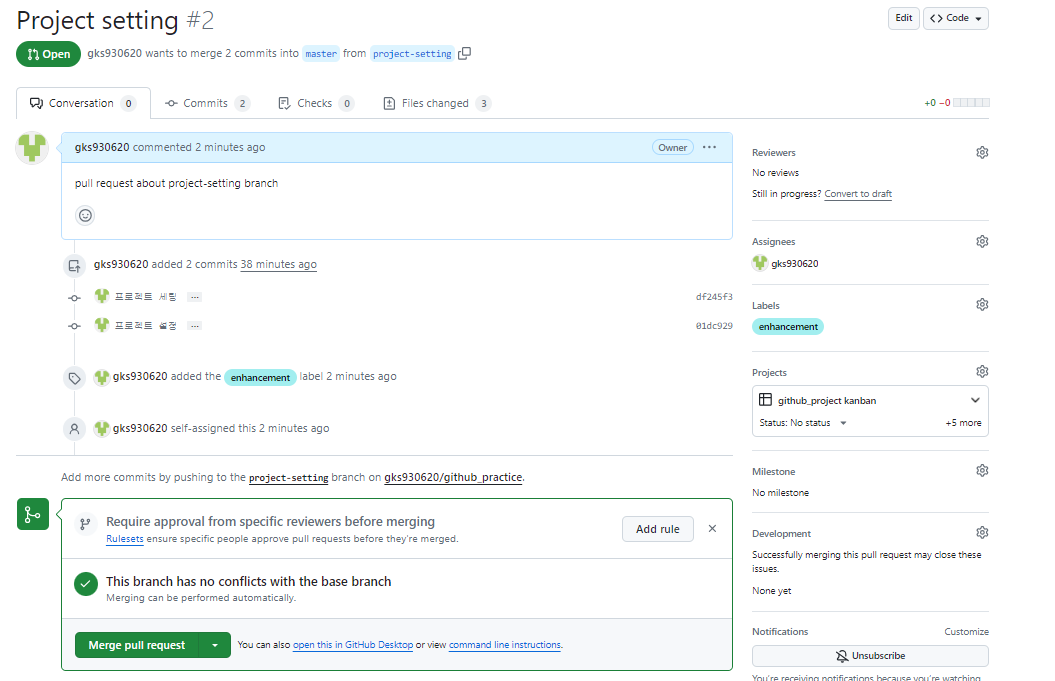
Task: Open the Rulesets link
Action: point(124,538)
